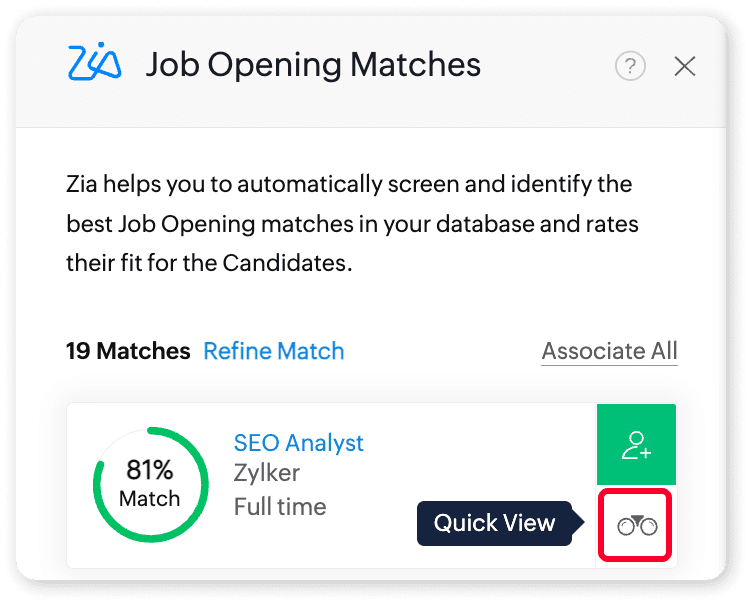Click Associate All link
The image size is (750, 604).
click(x=609, y=351)
